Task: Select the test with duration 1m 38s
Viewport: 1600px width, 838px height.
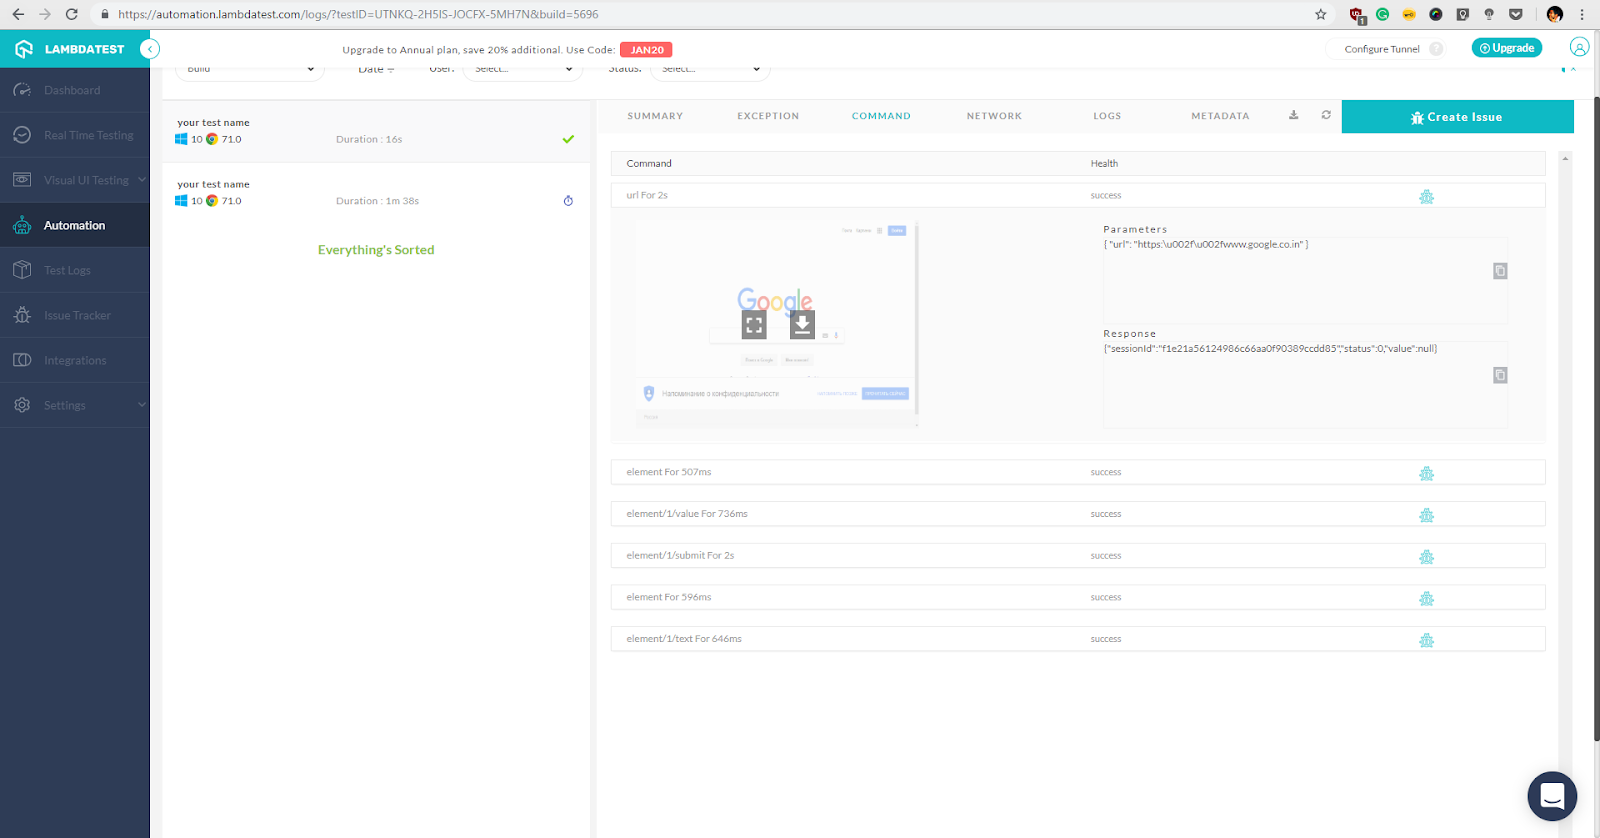Action: coord(375,193)
